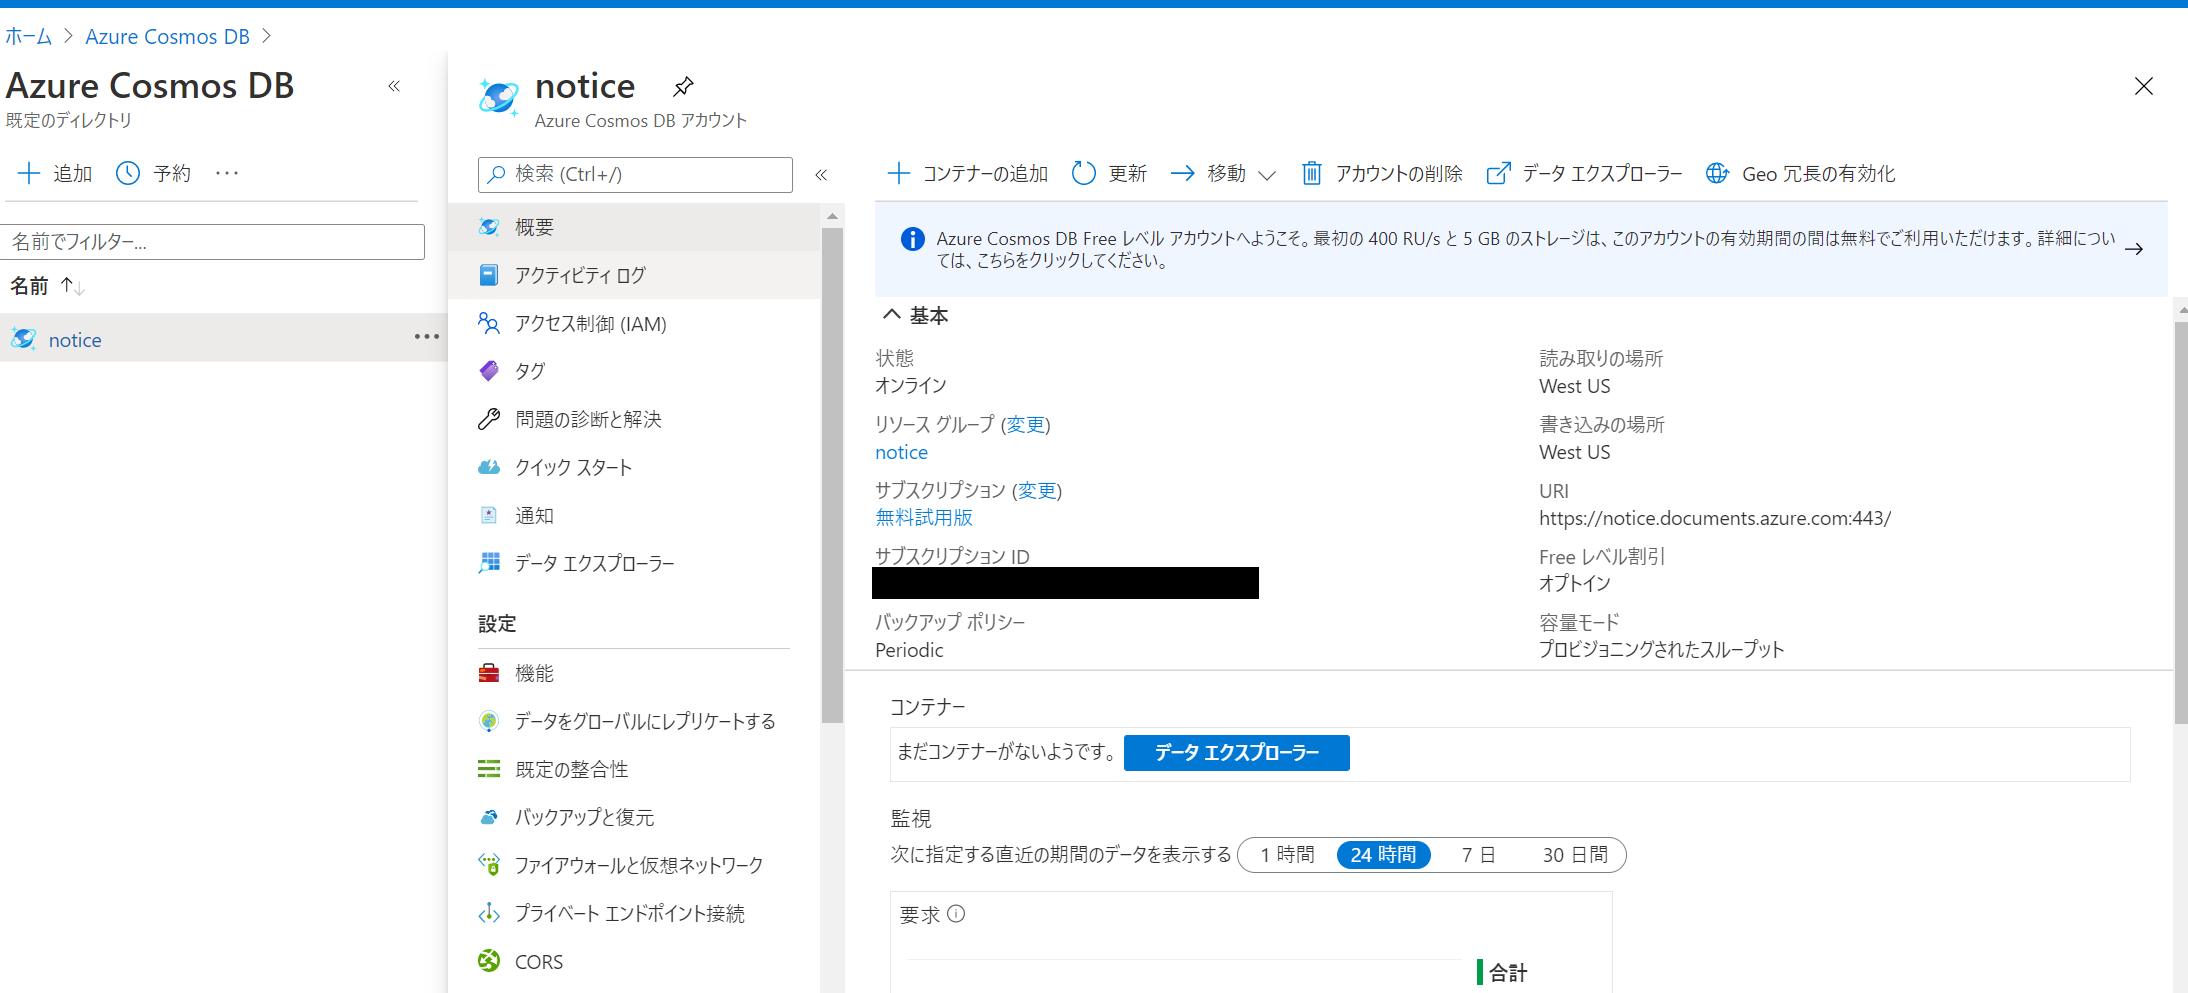Open the more options ellipsis next to 予約
This screenshot has height=993, width=2188.
pyautogui.click(x=227, y=173)
